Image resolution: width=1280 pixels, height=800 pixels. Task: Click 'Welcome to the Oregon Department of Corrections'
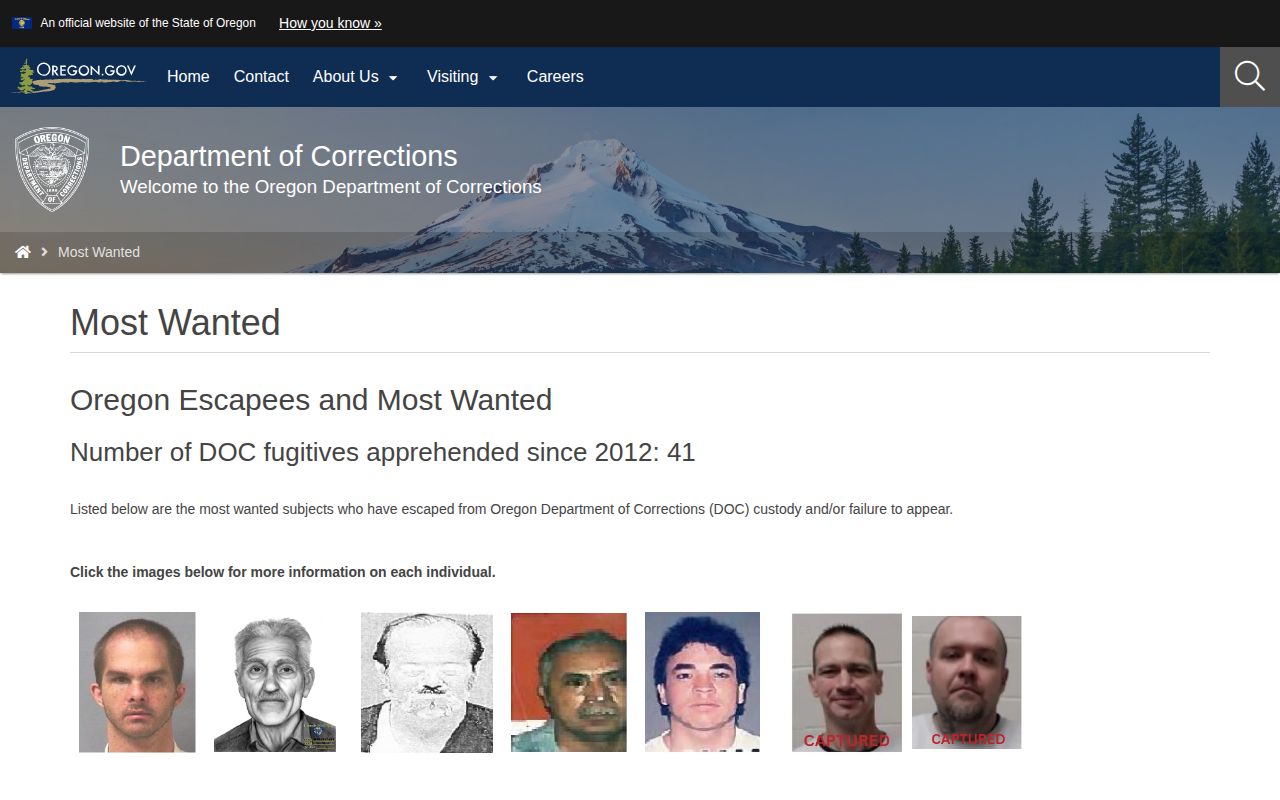331,187
